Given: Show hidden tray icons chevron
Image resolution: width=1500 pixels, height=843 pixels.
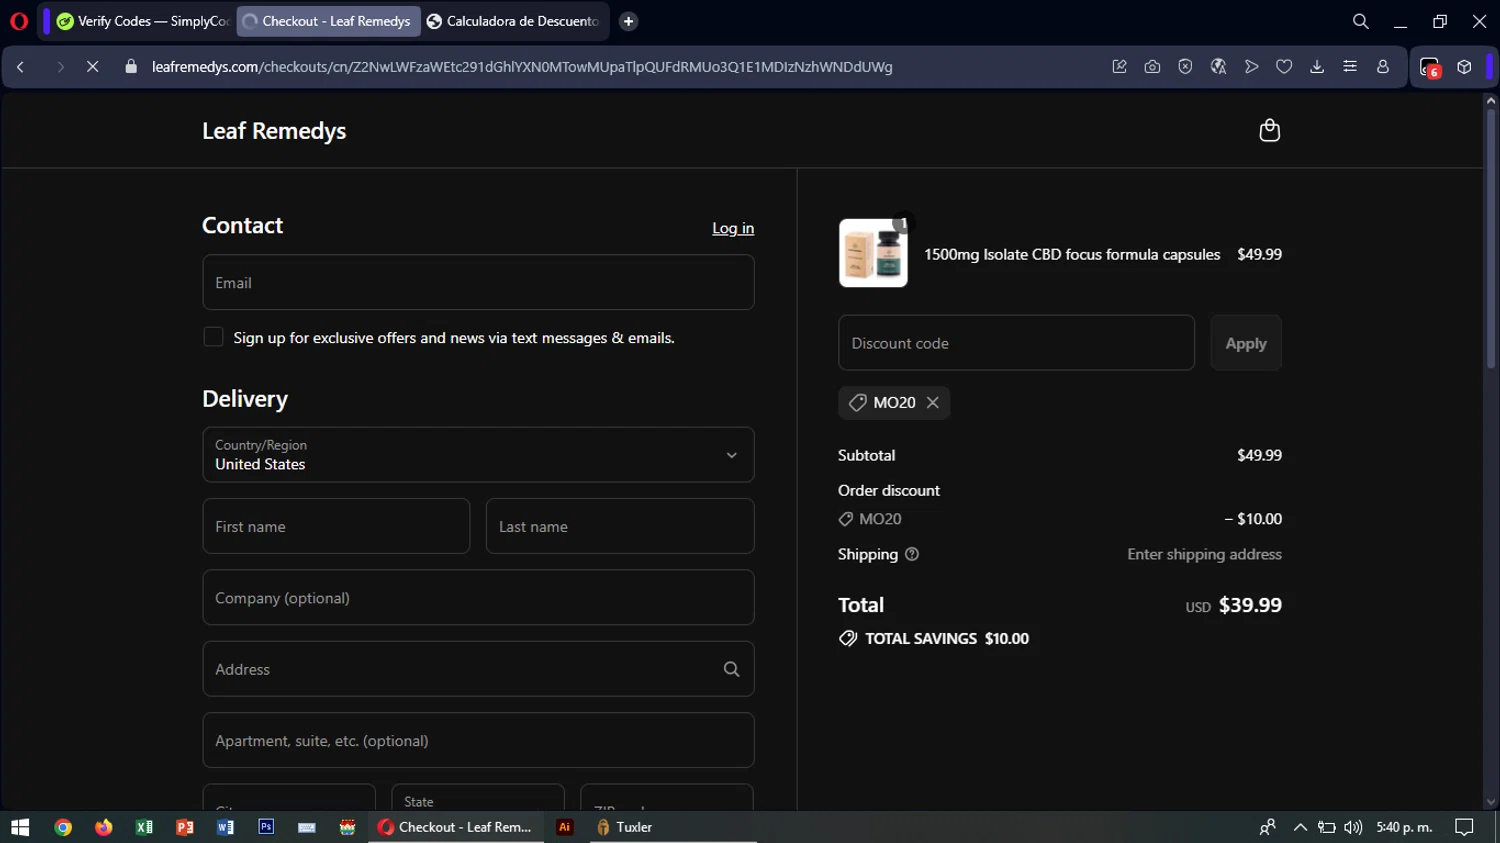Looking at the screenshot, I should click(1300, 827).
